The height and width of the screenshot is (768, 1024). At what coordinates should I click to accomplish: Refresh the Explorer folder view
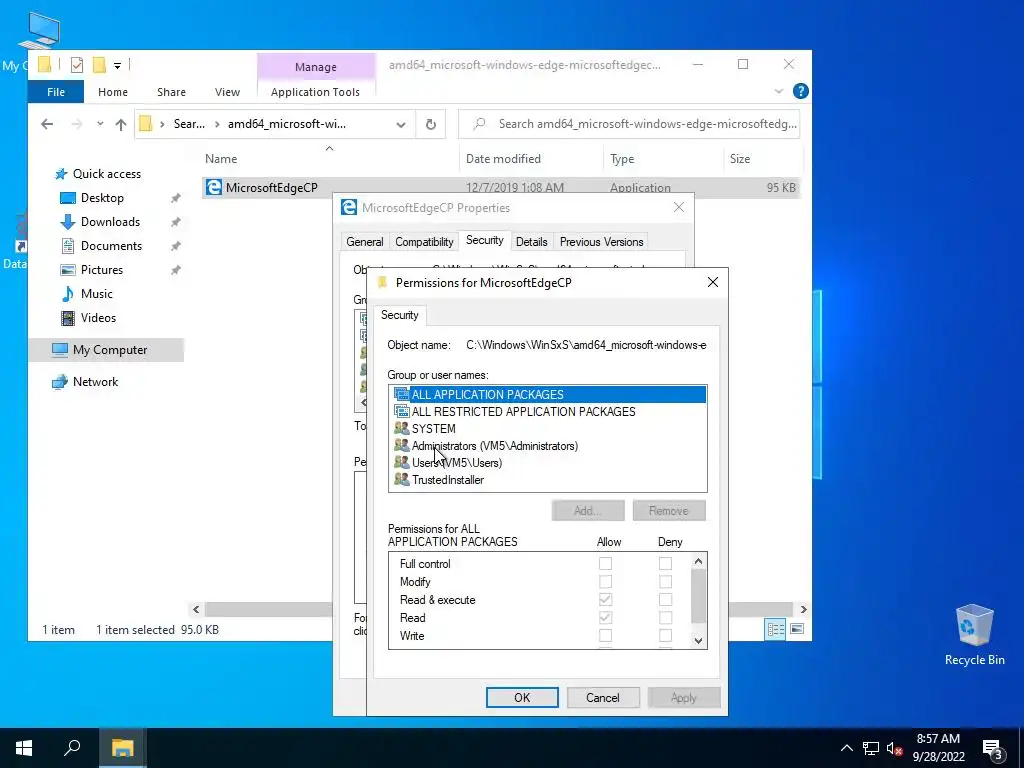[430, 124]
